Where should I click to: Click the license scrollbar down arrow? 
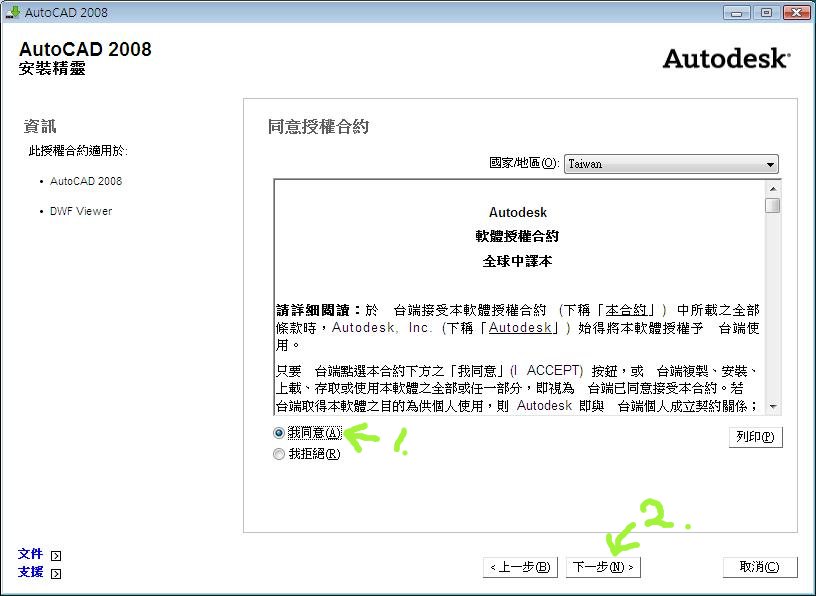point(773,407)
